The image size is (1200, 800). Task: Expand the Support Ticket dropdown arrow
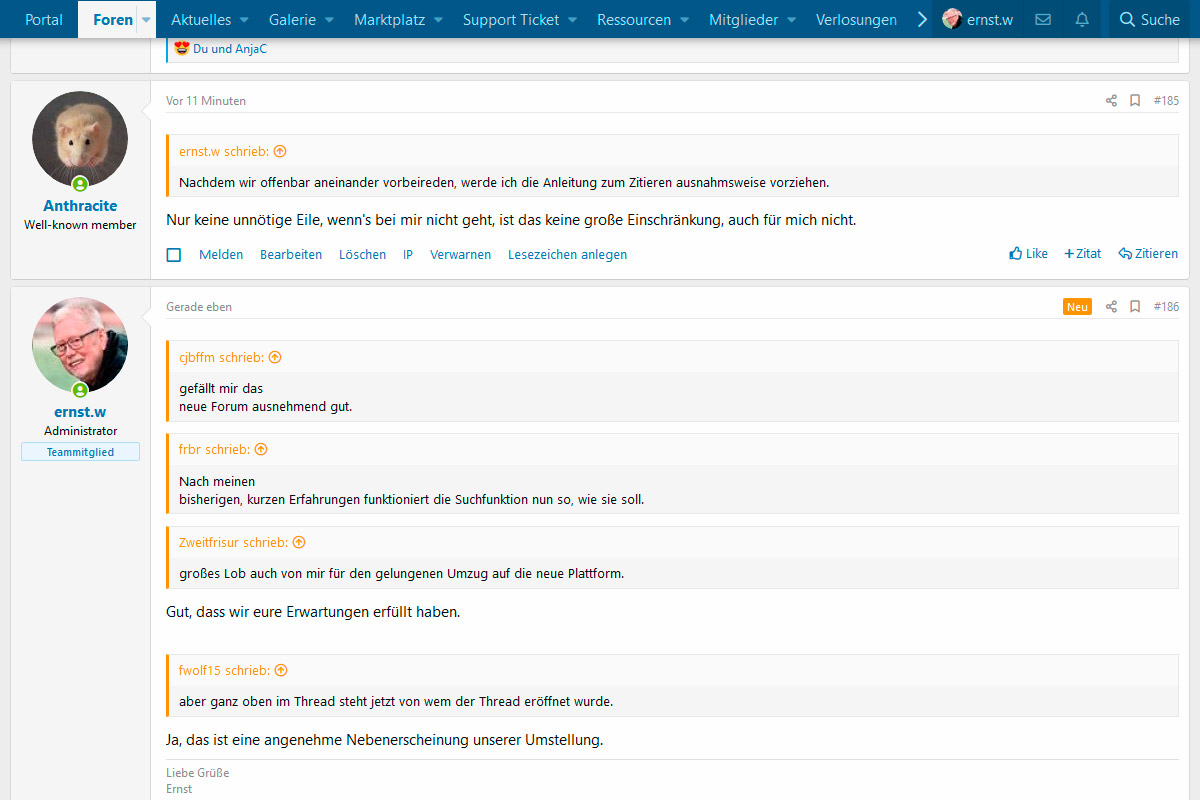[x=574, y=20]
